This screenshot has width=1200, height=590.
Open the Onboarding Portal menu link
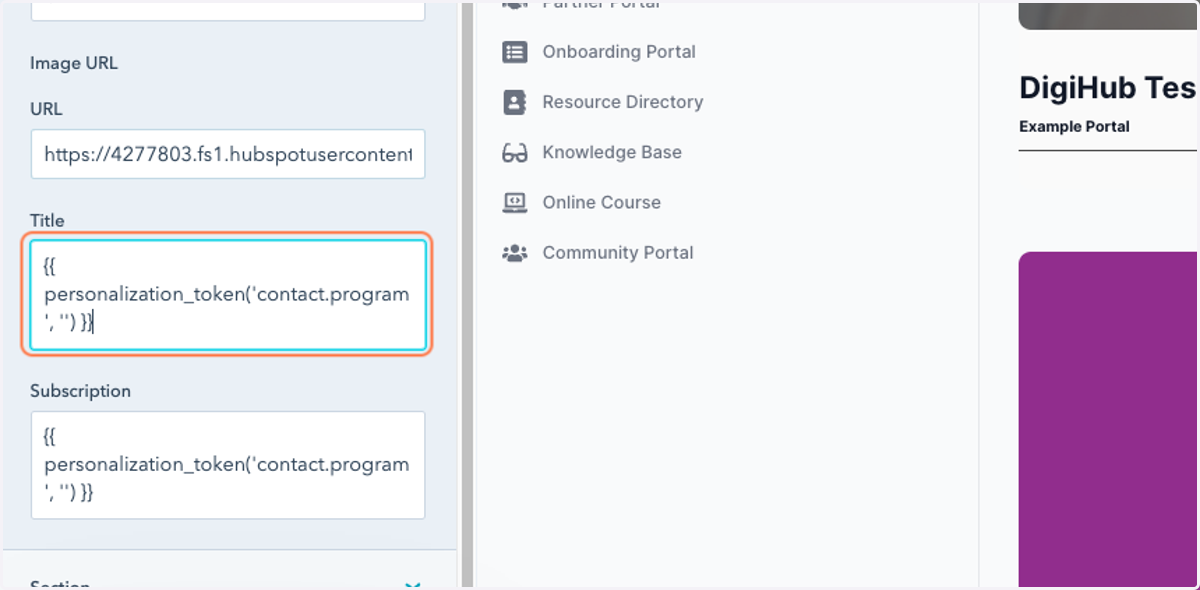tap(619, 52)
